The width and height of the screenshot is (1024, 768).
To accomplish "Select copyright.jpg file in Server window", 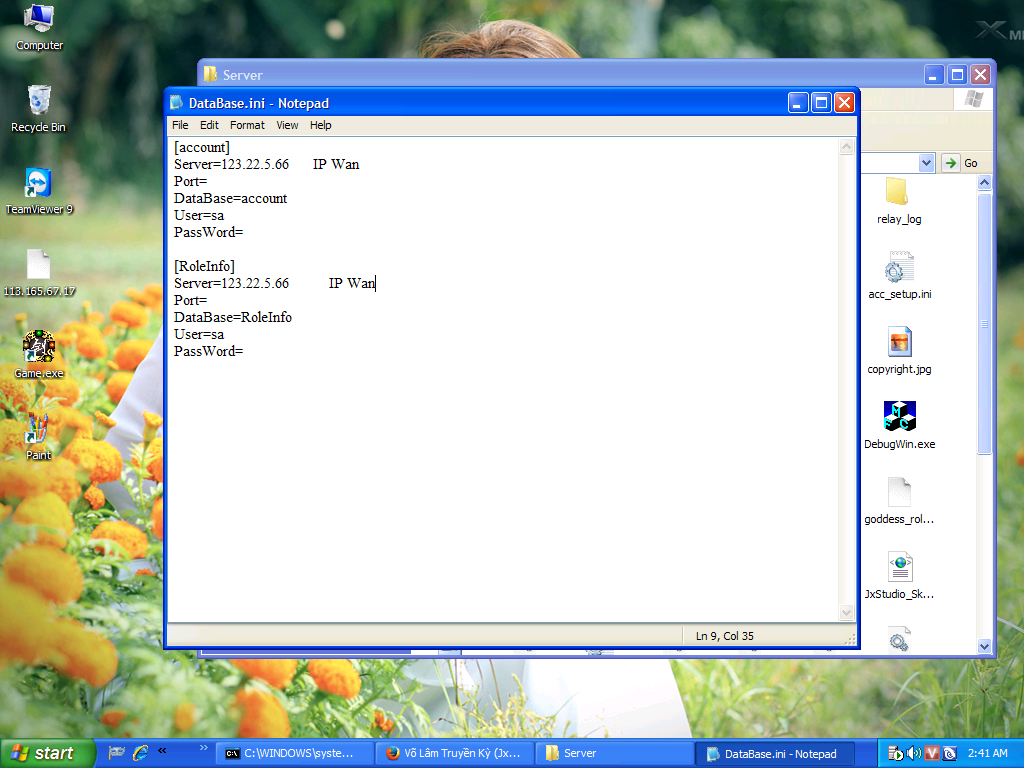I will [x=899, y=351].
